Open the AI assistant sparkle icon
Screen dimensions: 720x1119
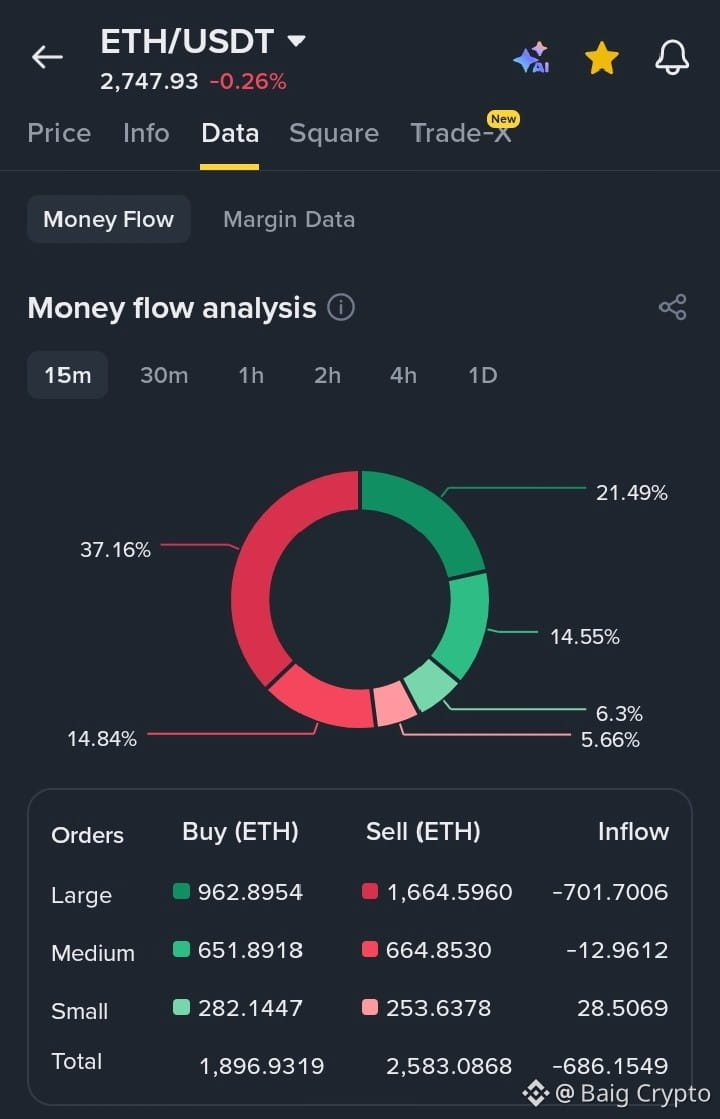click(532, 58)
